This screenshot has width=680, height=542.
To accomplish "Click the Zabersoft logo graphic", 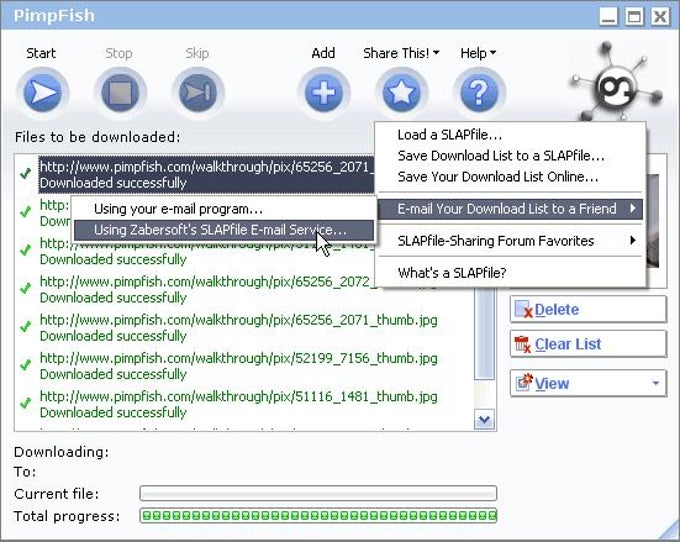I will tap(617, 82).
